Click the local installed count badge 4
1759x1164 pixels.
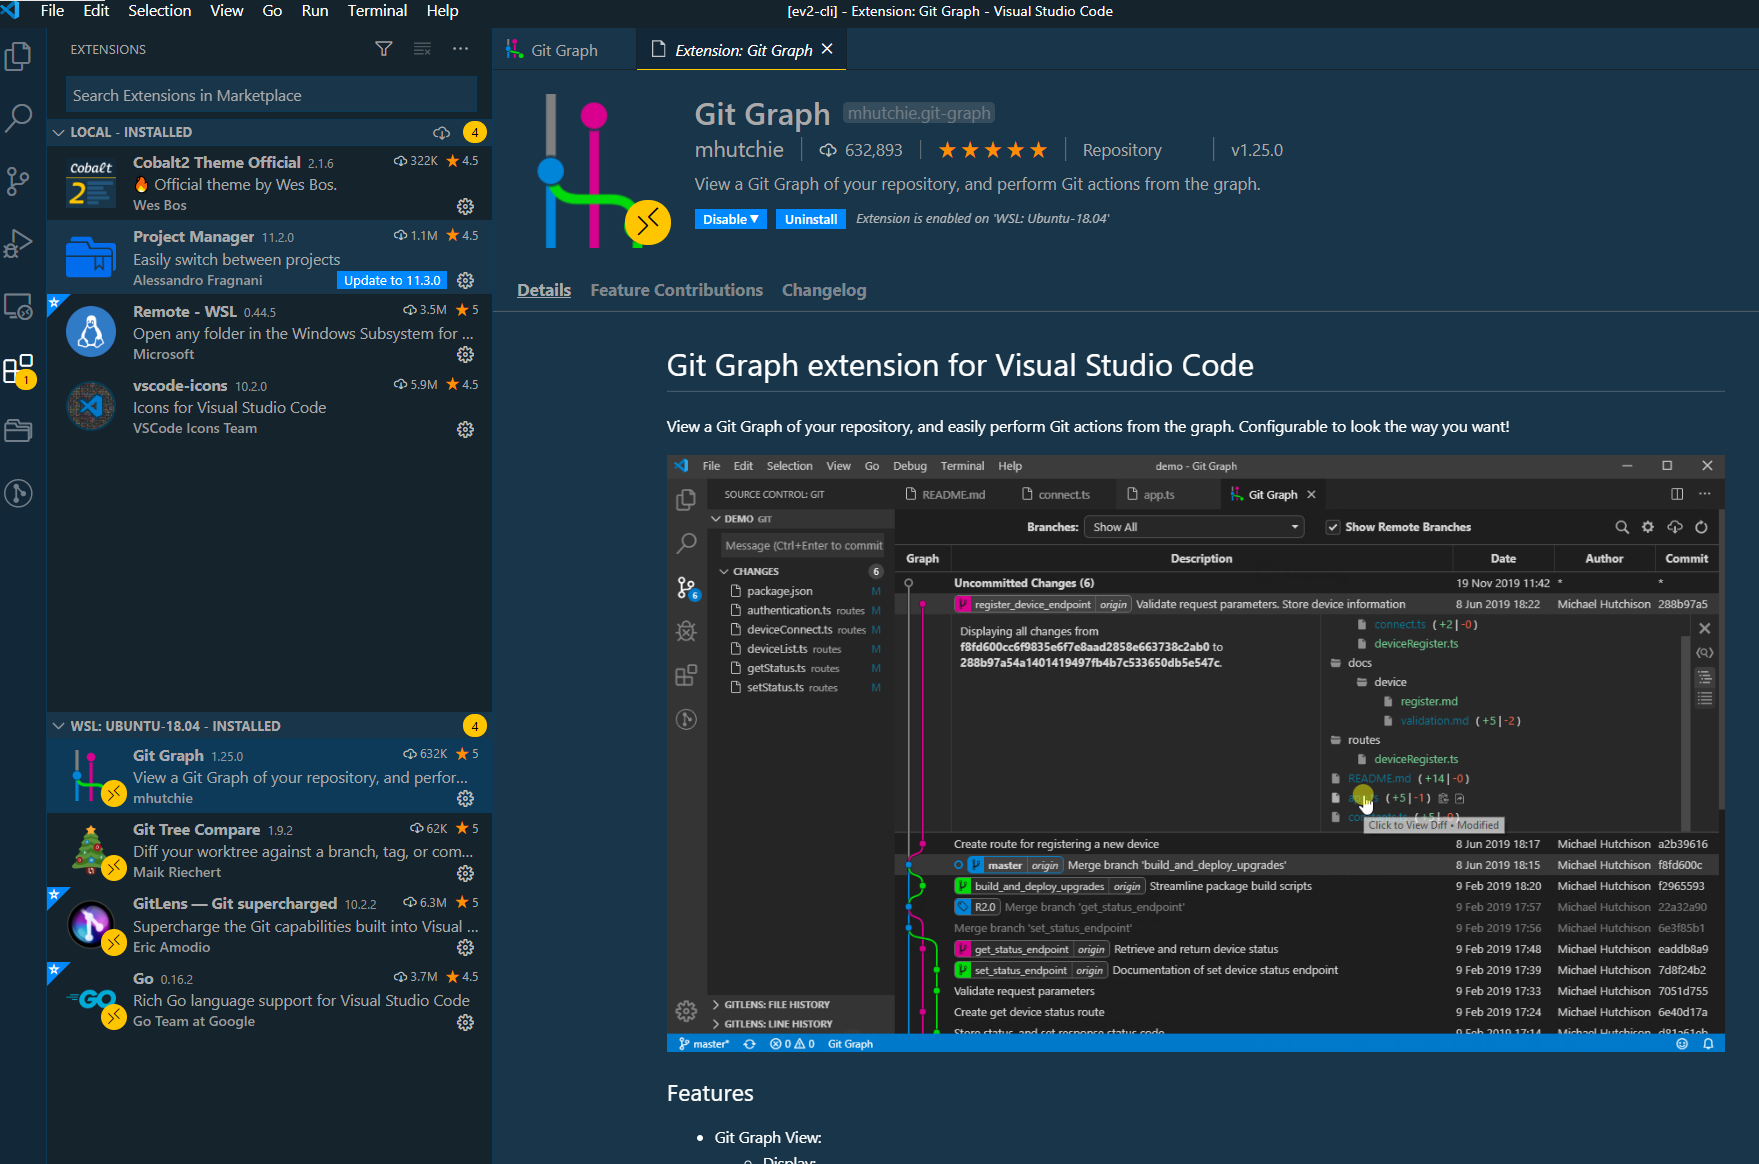click(x=475, y=132)
